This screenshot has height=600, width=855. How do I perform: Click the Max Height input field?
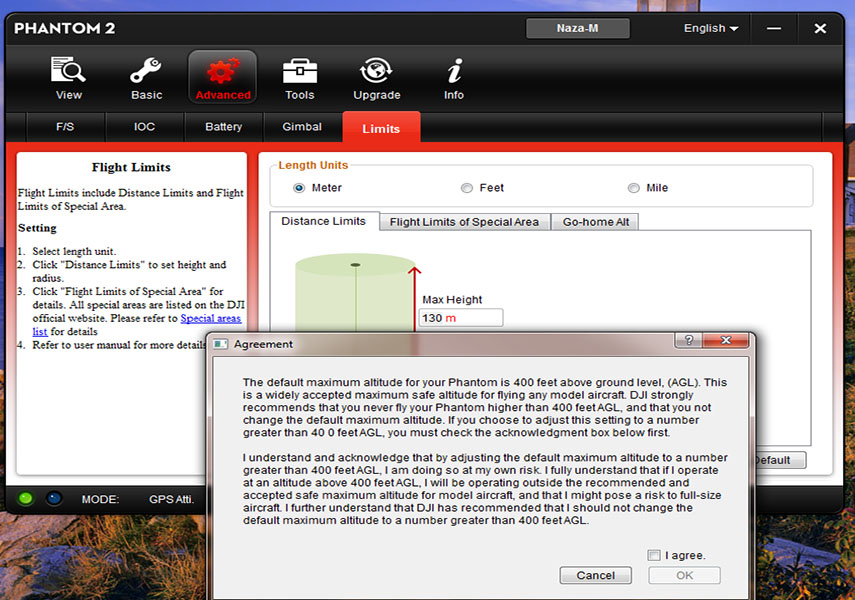(x=461, y=318)
